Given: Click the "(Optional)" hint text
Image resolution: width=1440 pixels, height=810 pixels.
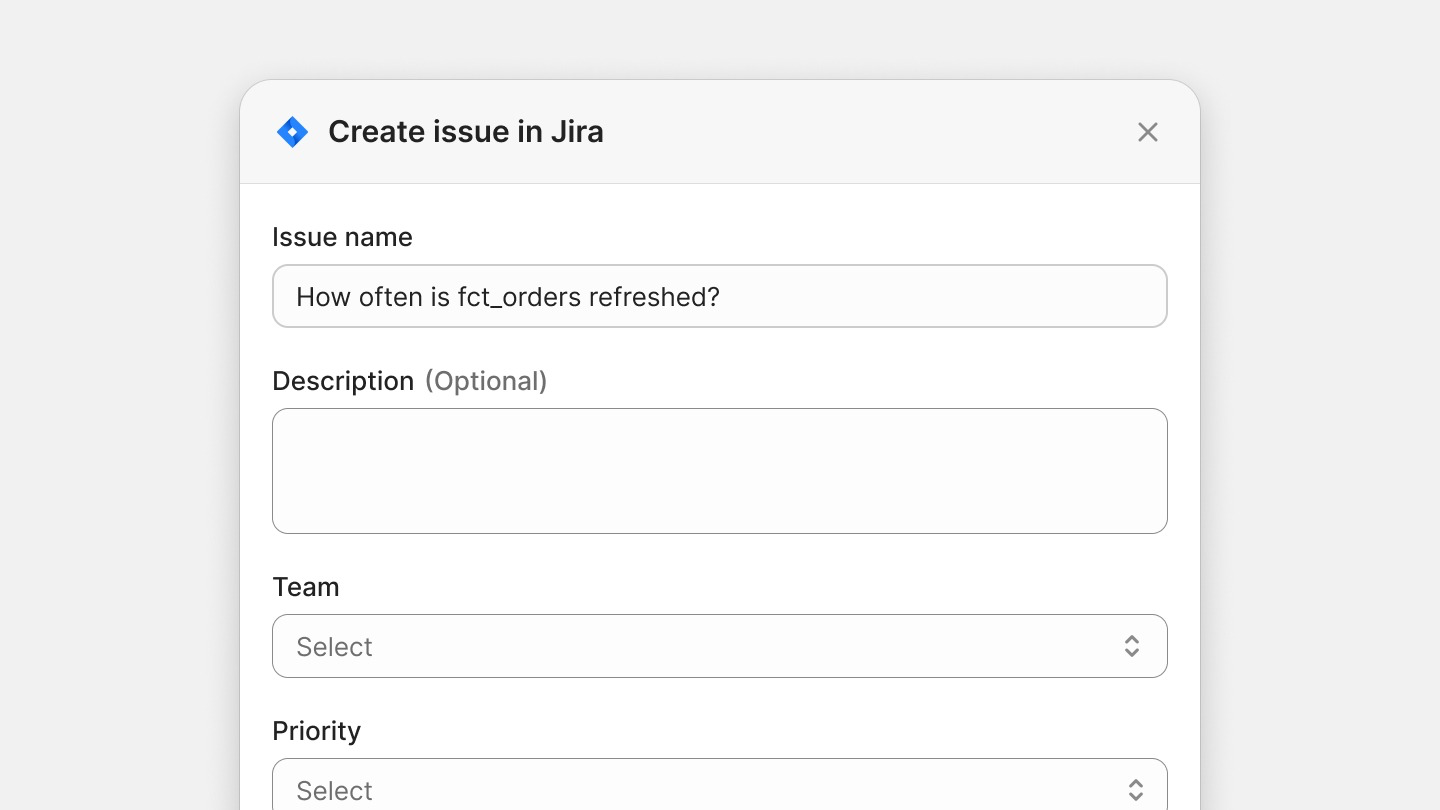Looking at the screenshot, I should tap(486, 381).
